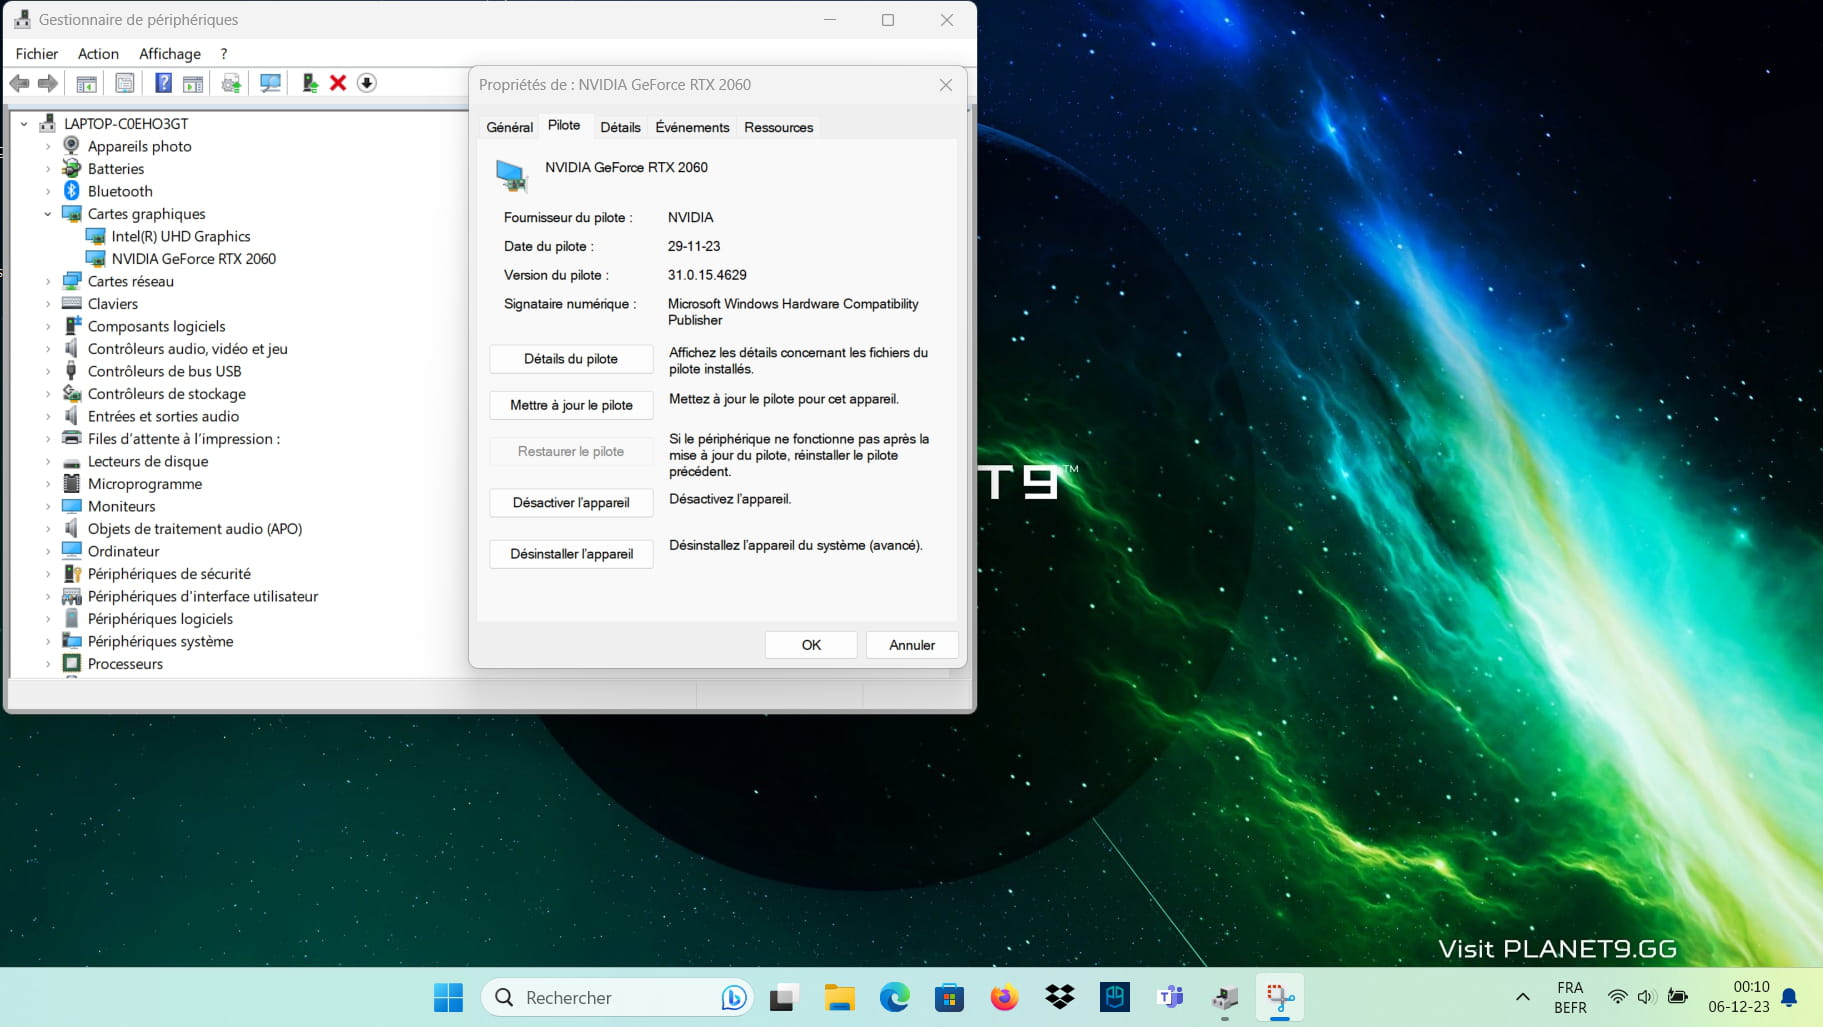Viewport: 1823px width, 1027px height.
Task: Click the Périphériques de sécurité icon
Action: click(71, 573)
